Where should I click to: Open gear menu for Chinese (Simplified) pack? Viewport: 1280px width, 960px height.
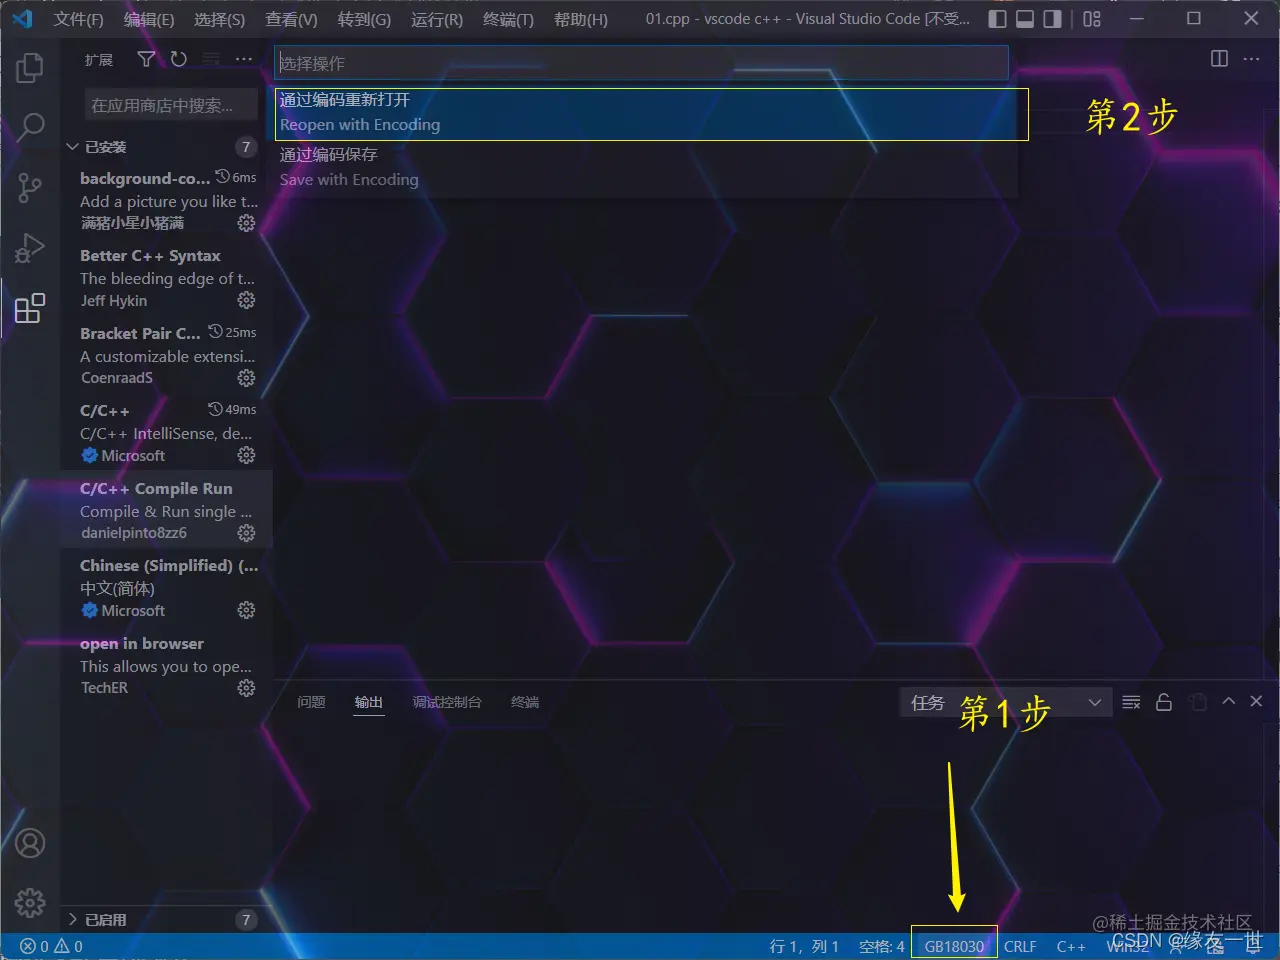(246, 610)
